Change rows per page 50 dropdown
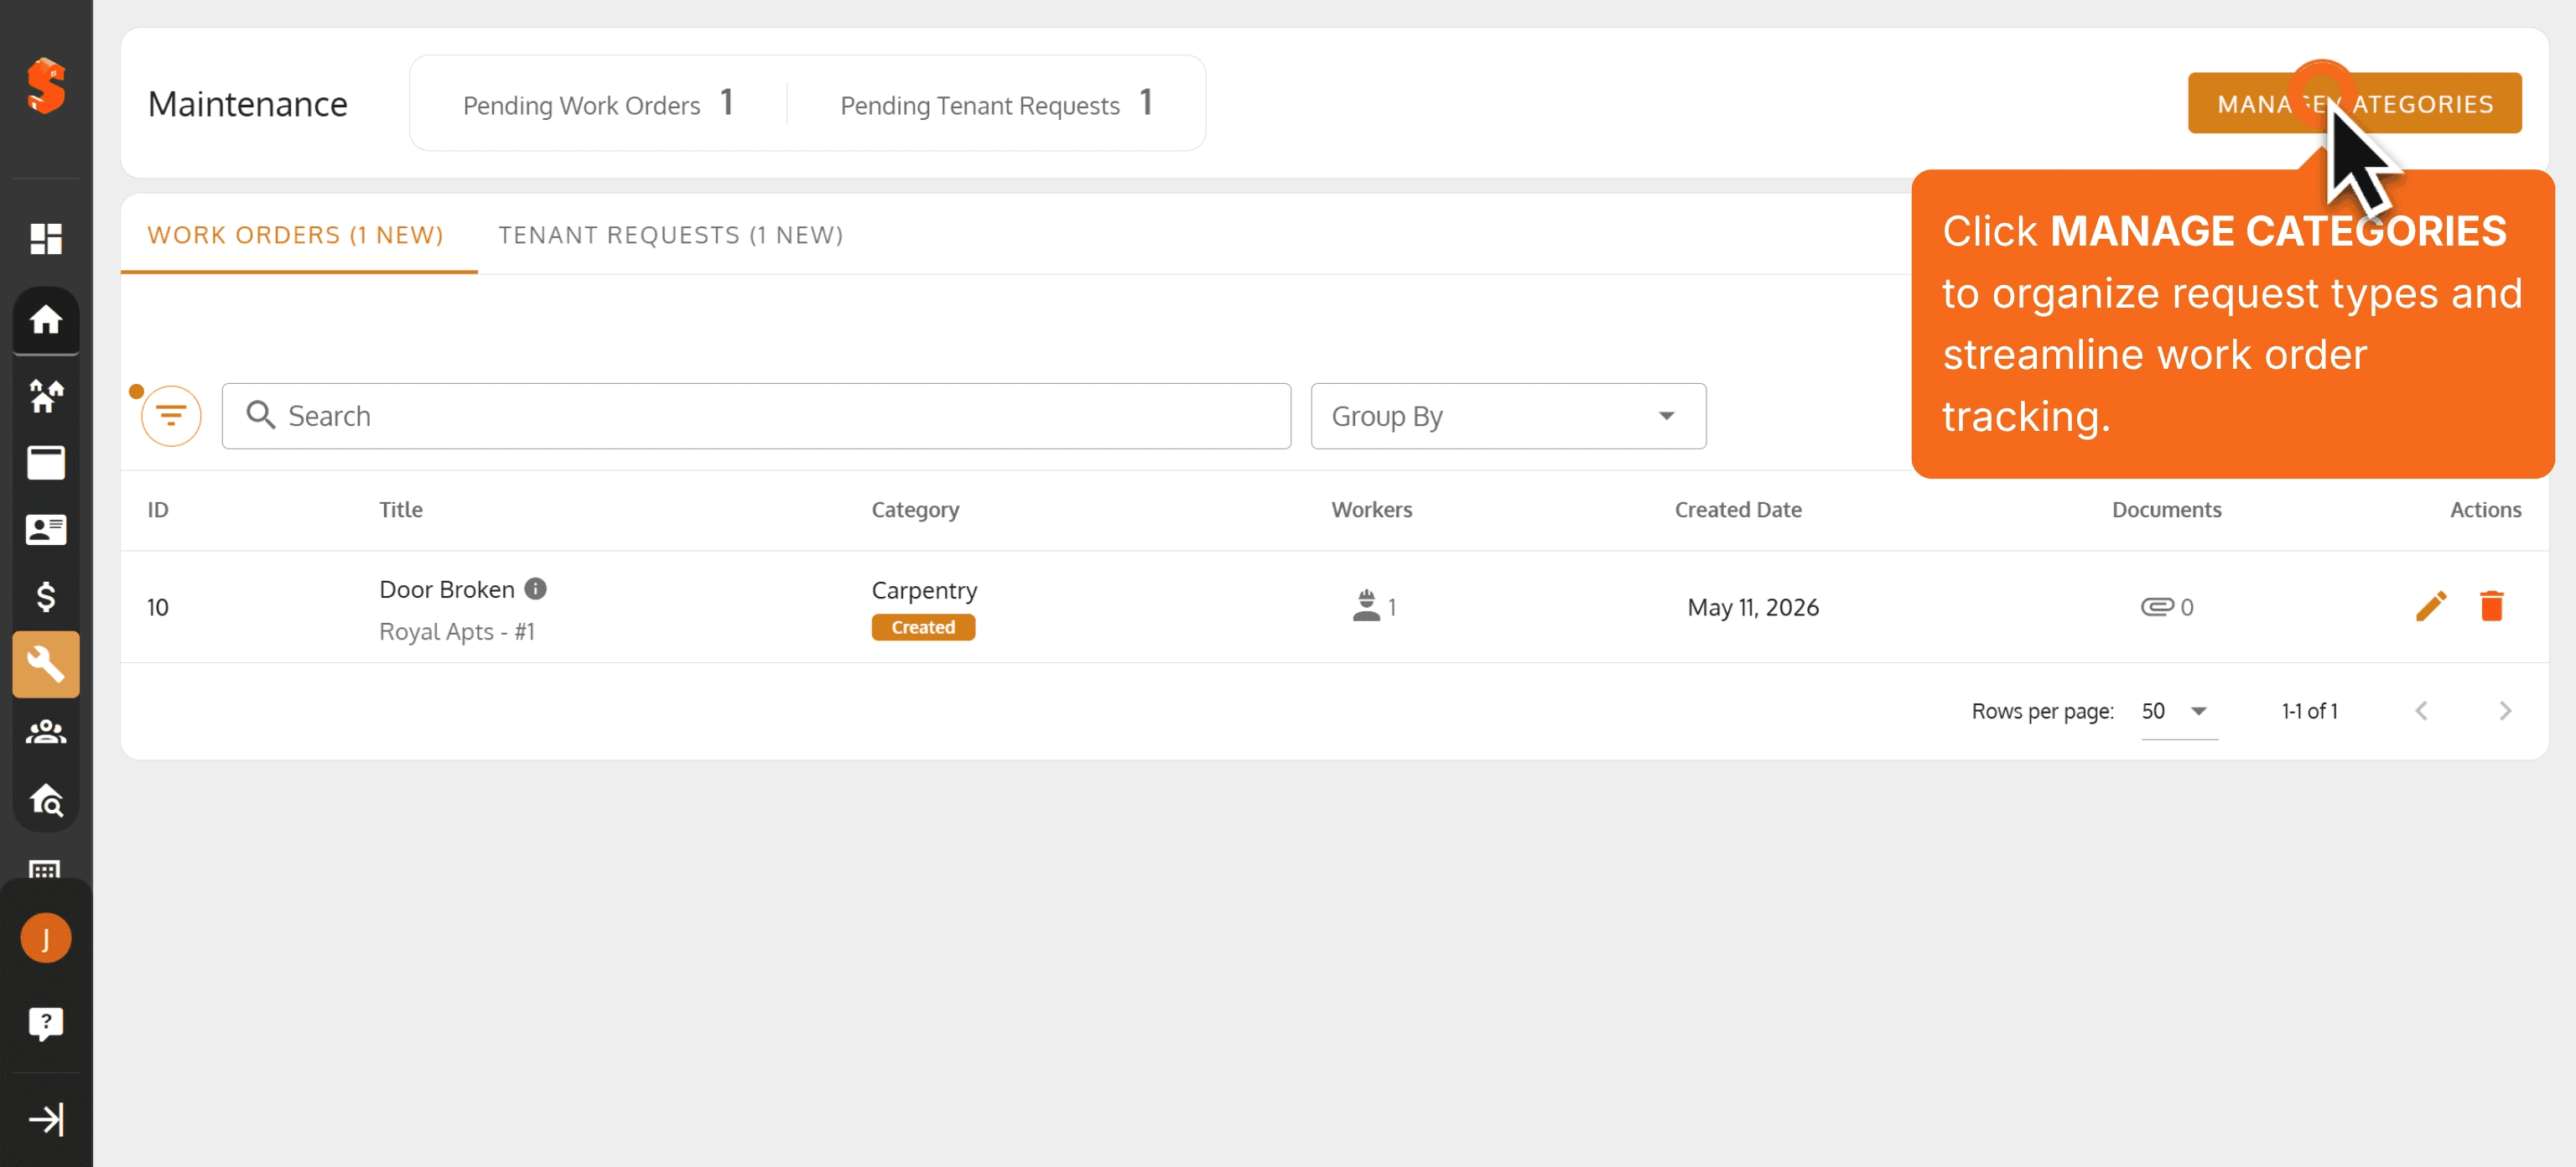The image size is (2576, 1167). [2178, 711]
